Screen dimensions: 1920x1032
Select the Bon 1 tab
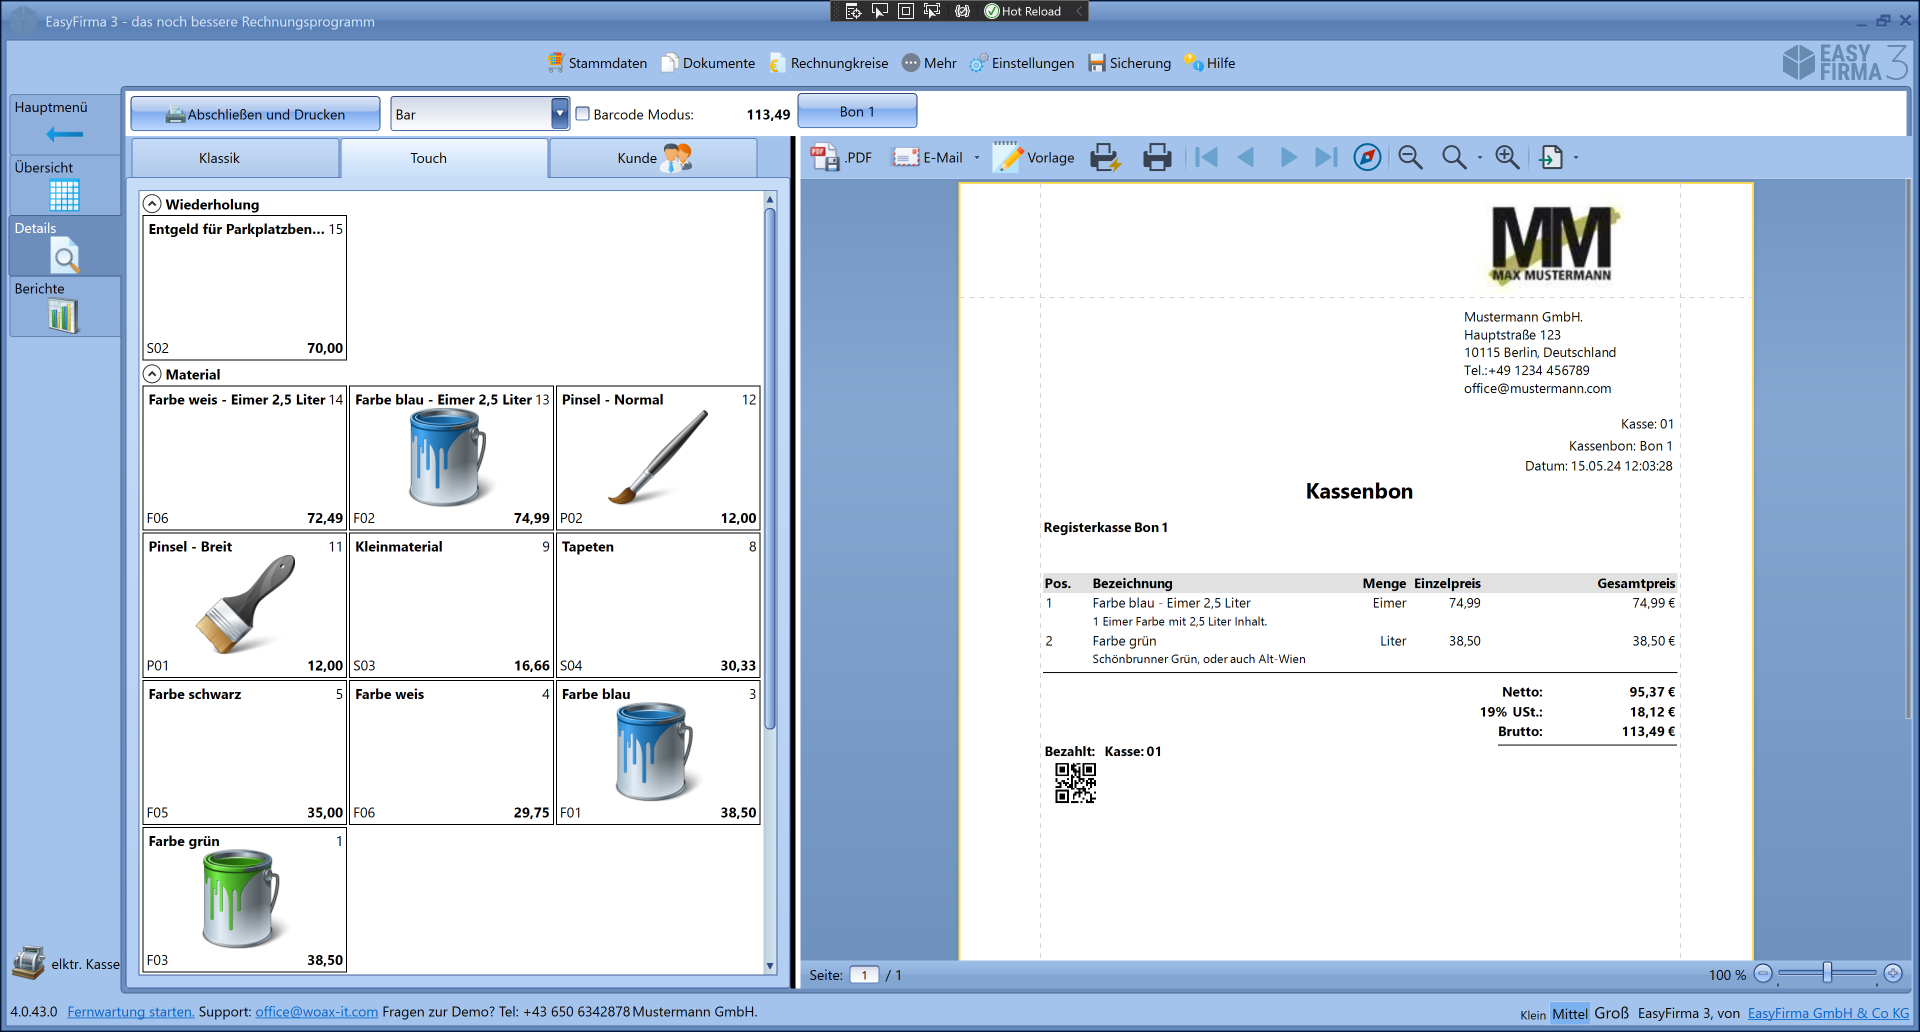(857, 111)
